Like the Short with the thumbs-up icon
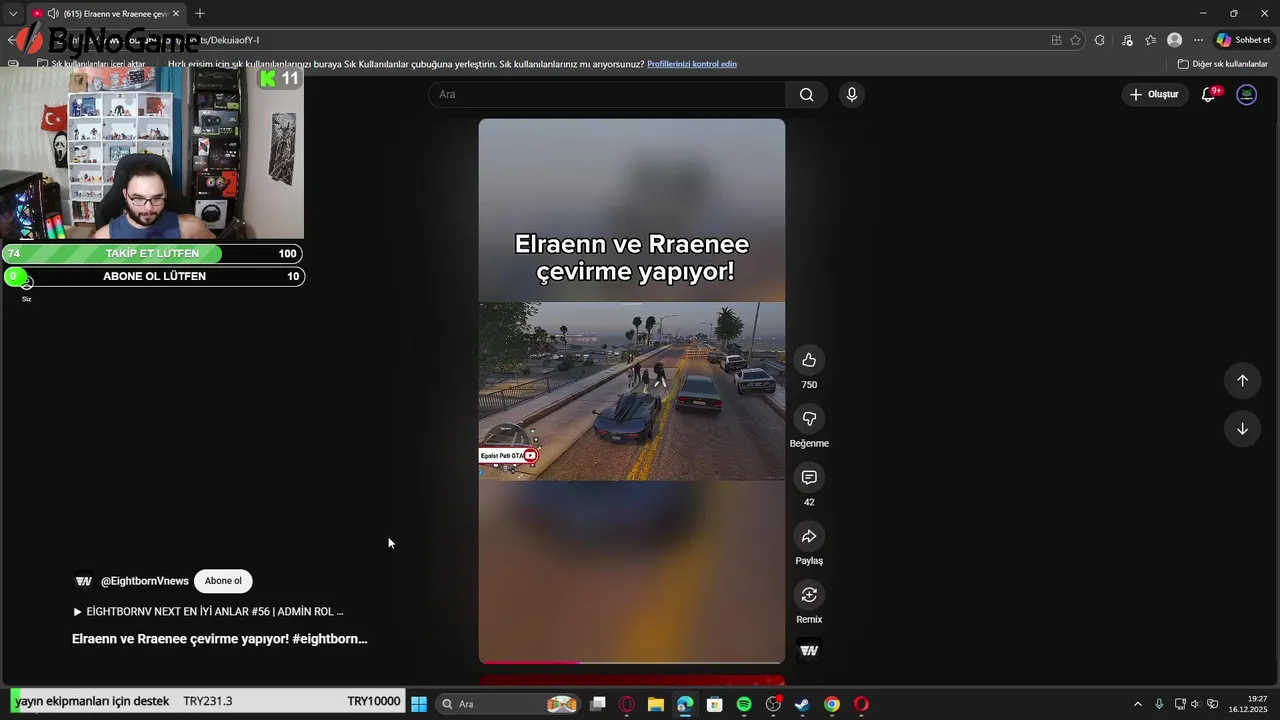This screenshot has height=720, width=1280. tap(809, 360)
